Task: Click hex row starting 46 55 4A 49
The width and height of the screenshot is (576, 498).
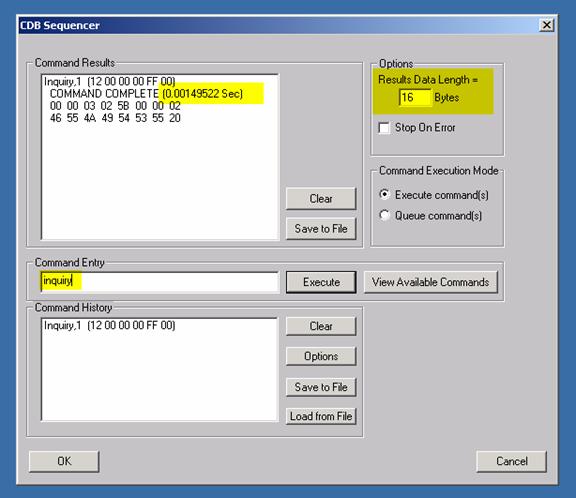Action: (115, 118)
